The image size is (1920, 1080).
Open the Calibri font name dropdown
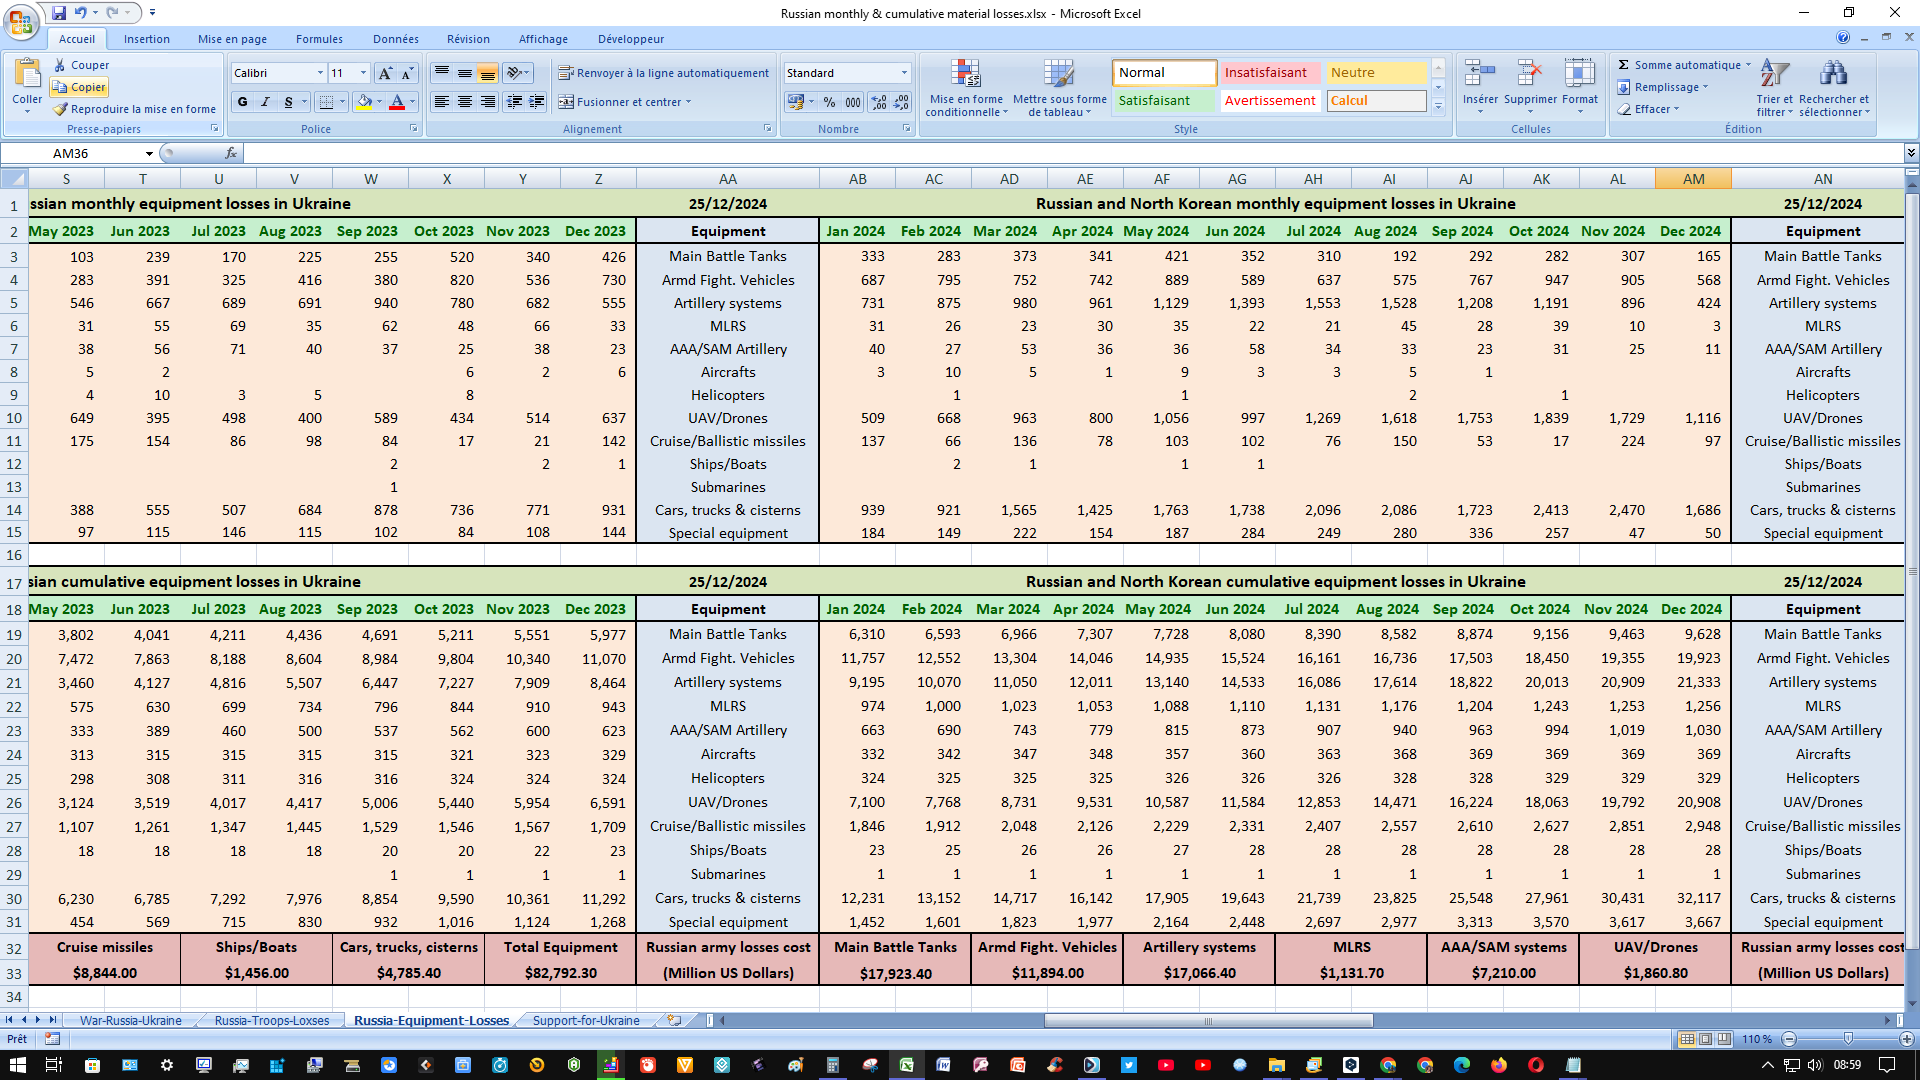tap(320, 73)
